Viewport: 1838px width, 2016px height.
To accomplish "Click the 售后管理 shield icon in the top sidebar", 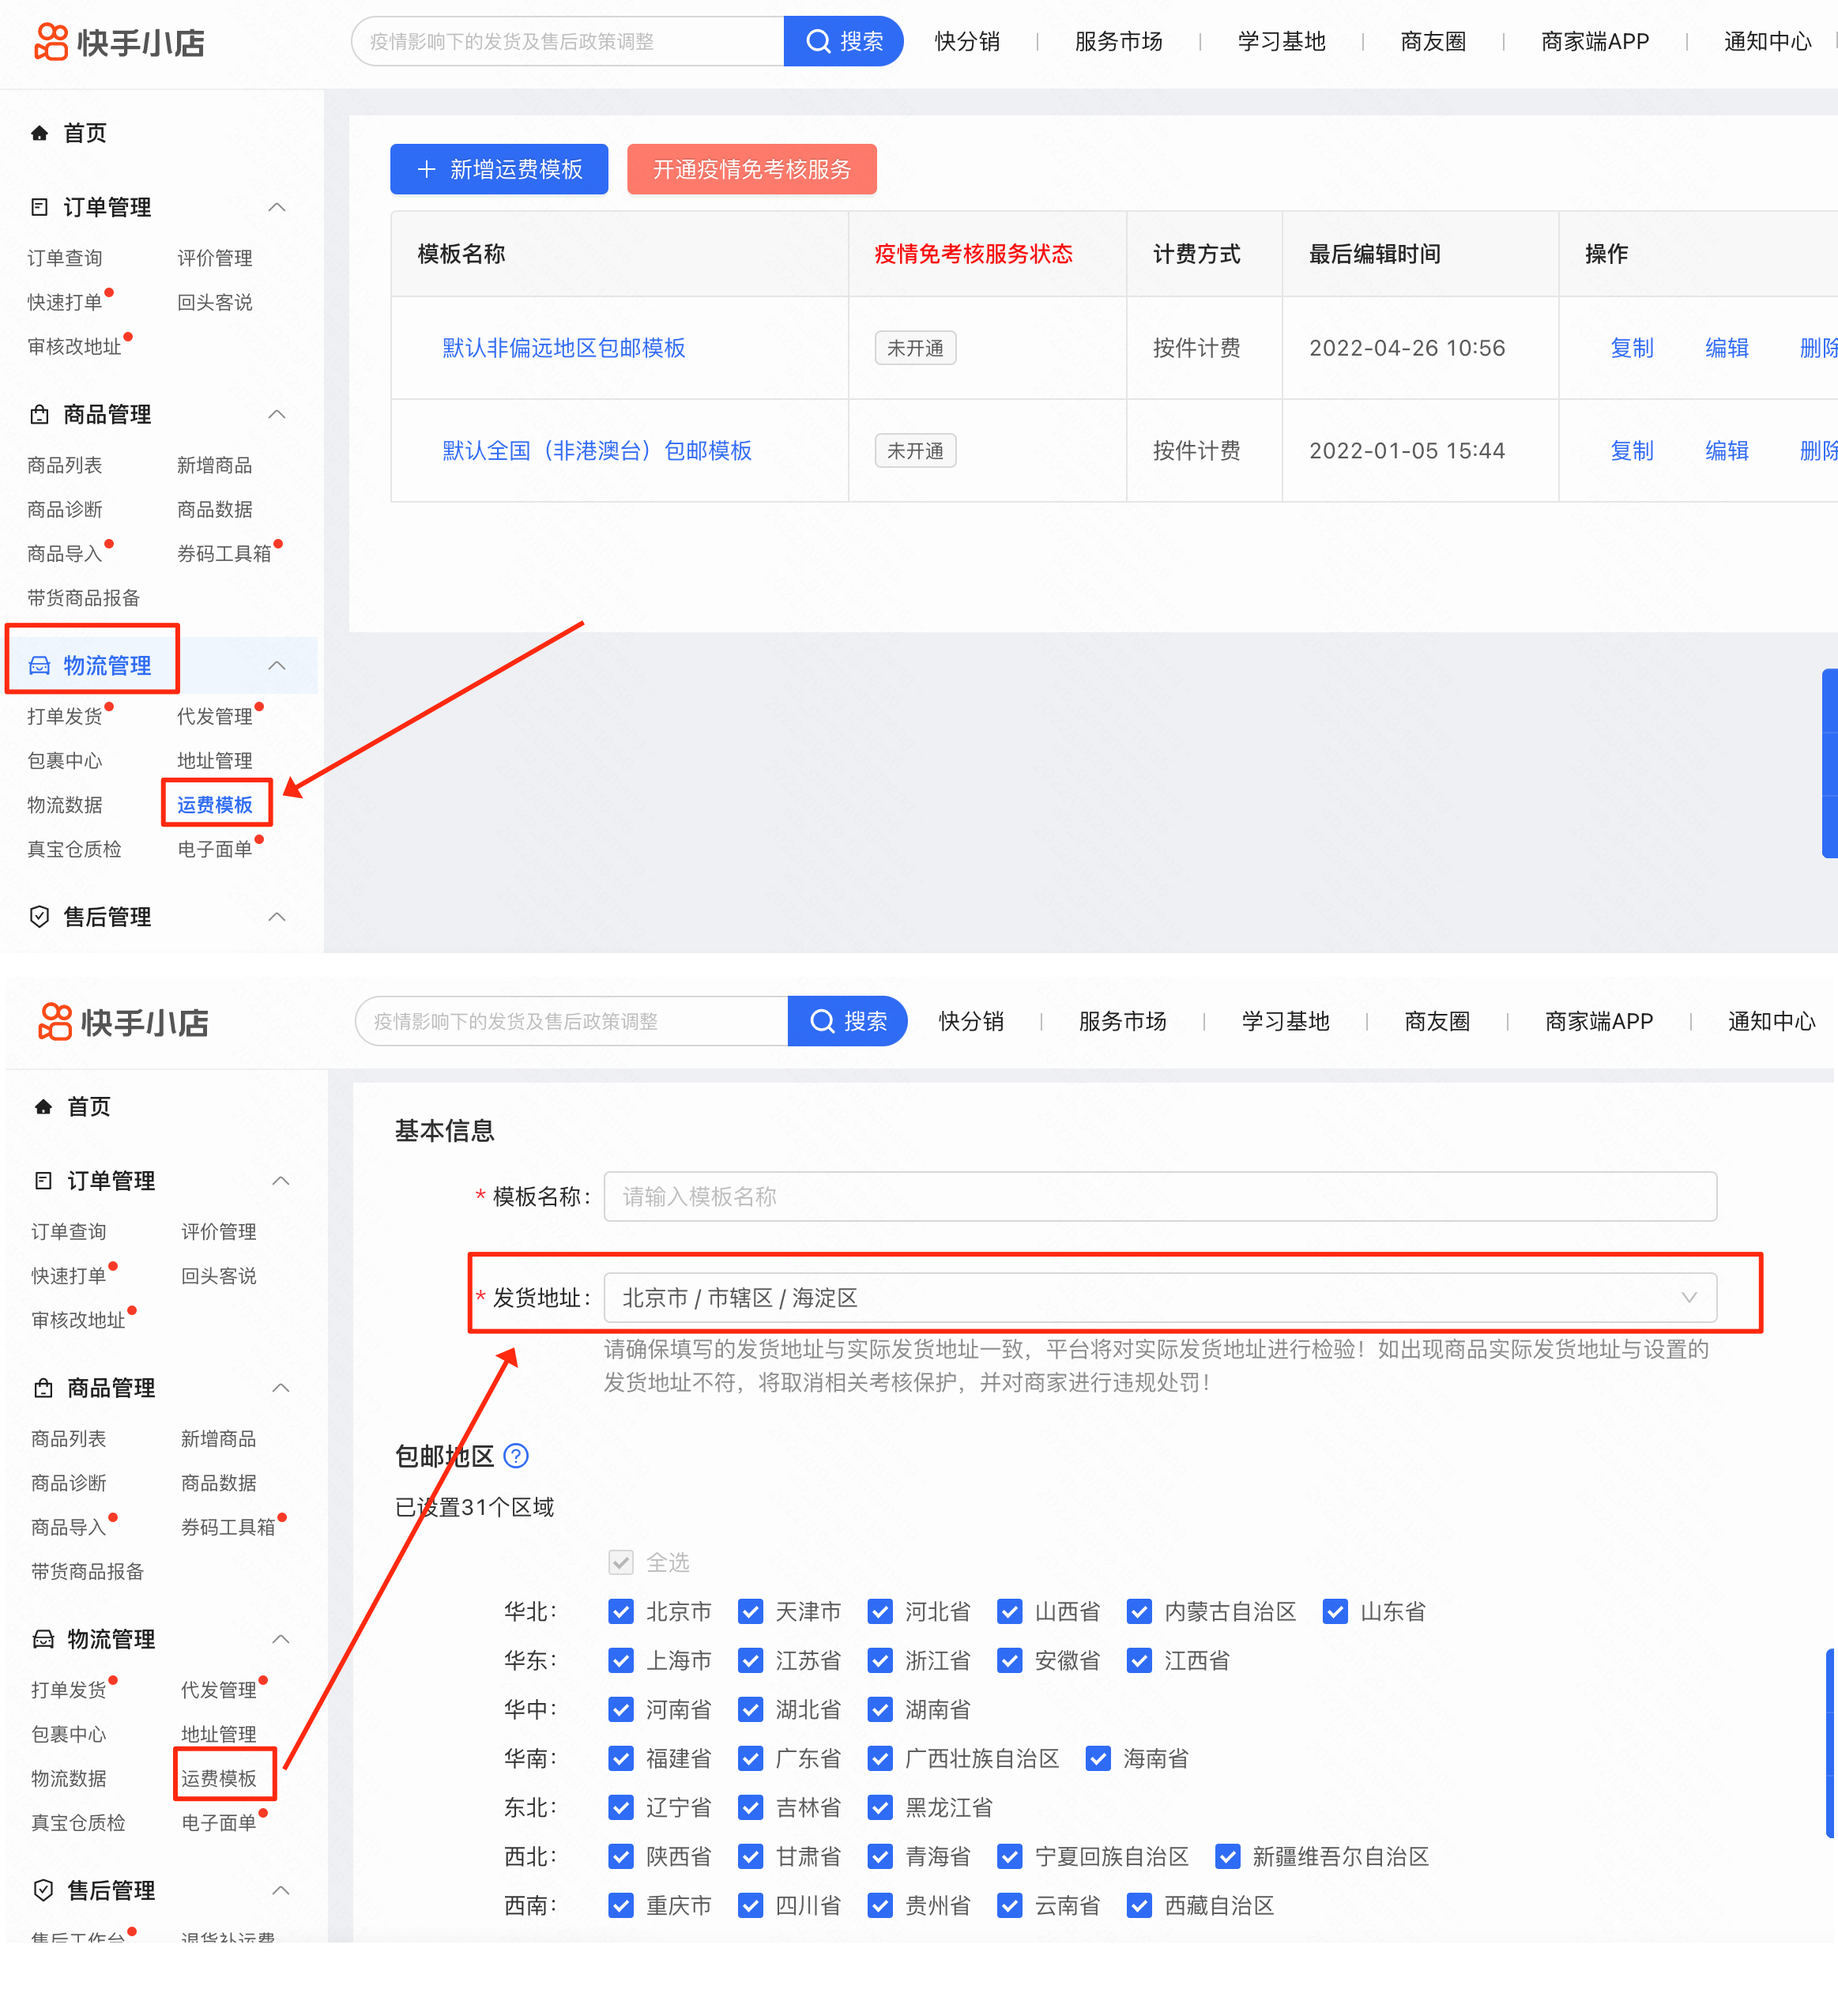I will pos(39,916).
